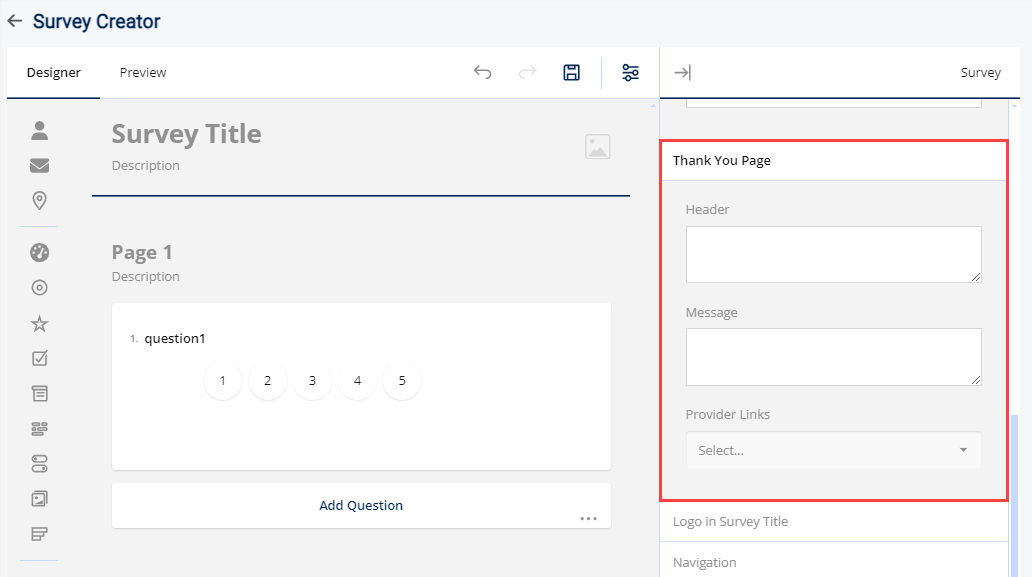Image resolution: width=1032 pixels, height=577 pixels.
Task: Collapse the Survey settings panel
Action: click(x=683, y=72)
